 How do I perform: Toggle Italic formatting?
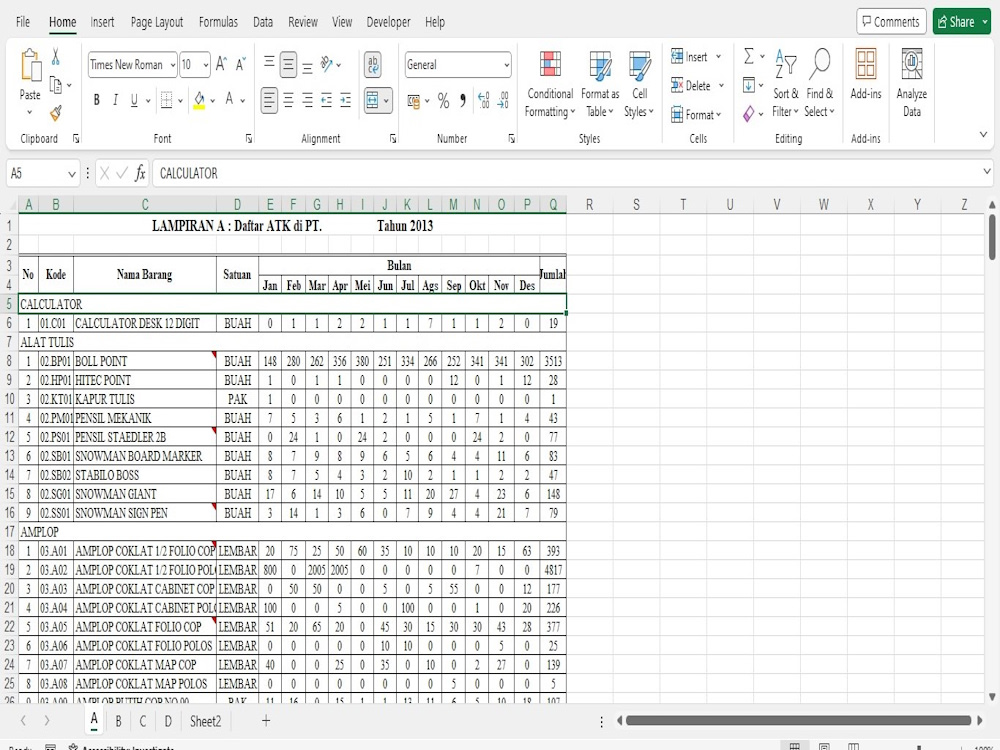click(115, 100)
